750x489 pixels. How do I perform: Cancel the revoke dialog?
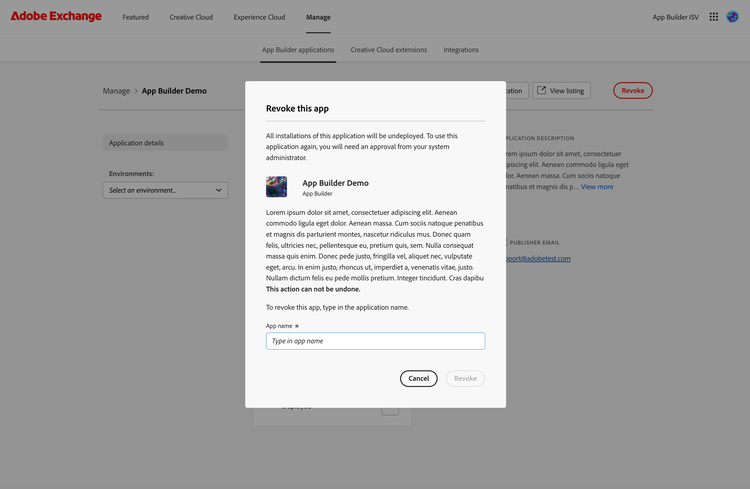coord(419,378)
